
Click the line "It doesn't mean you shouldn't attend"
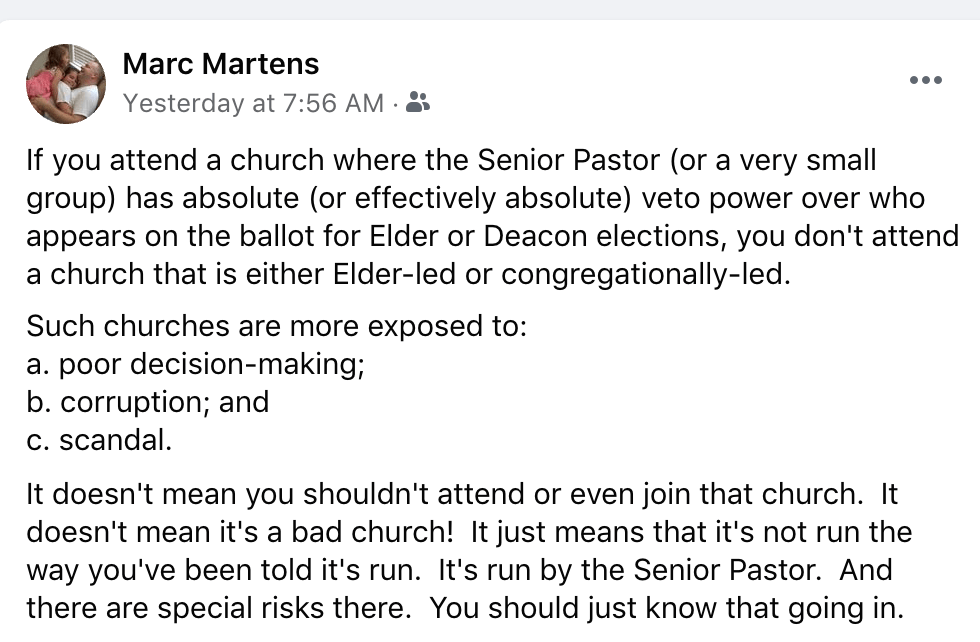coord(460,492)
